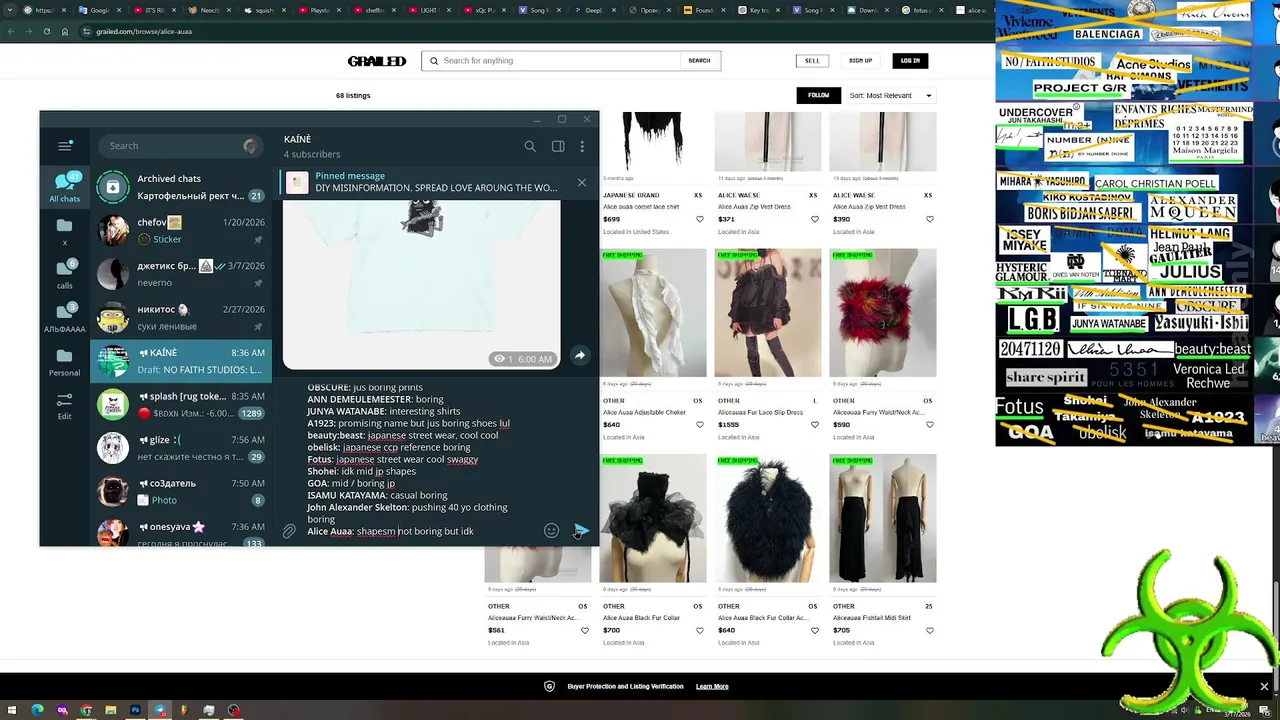Open the KAÏNÈ channel three-dot menu
Viewport: 1280px width, 720px height.
point(582,146)
